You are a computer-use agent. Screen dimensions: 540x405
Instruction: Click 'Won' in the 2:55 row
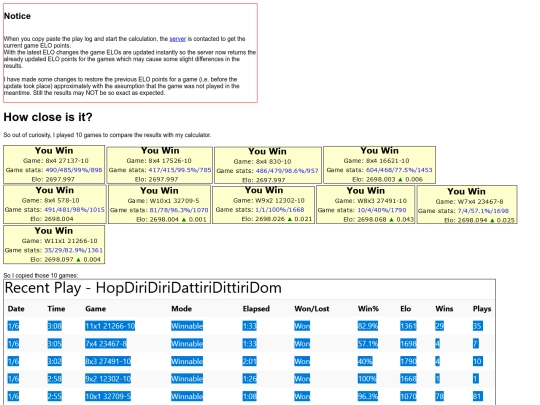[302, 396]
